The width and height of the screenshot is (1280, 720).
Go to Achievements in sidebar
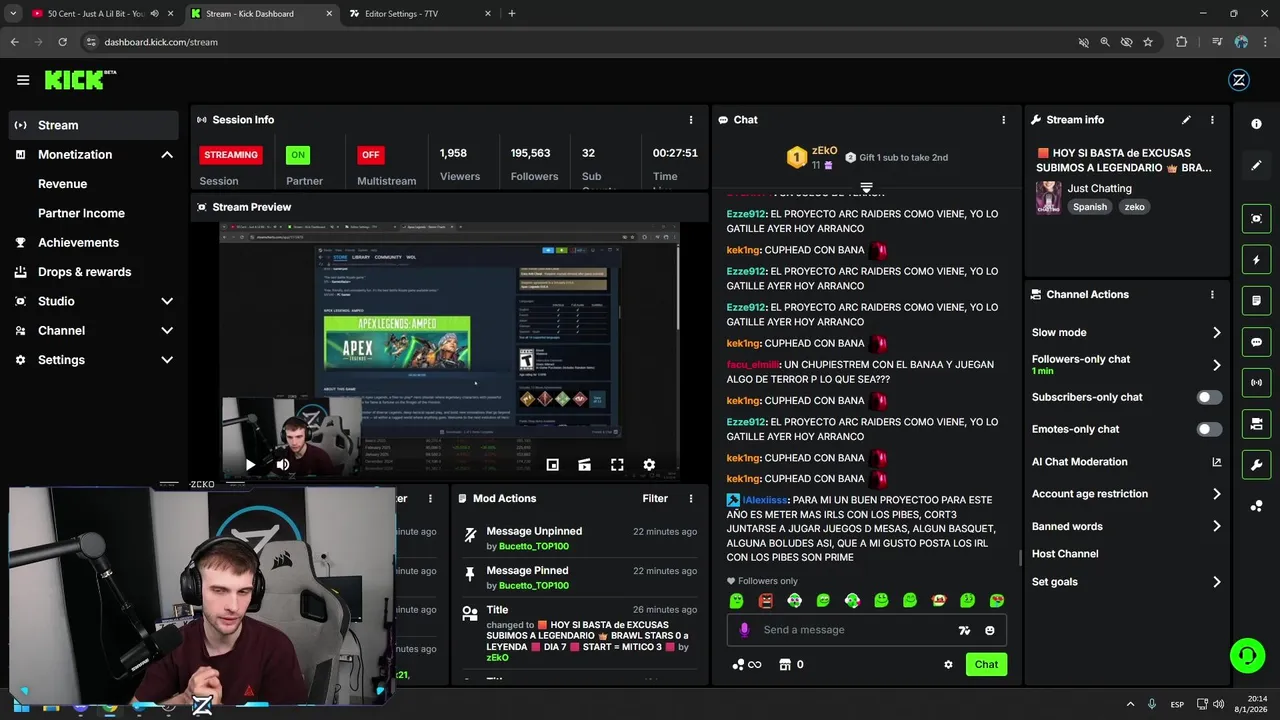click(x=78, y=243)
